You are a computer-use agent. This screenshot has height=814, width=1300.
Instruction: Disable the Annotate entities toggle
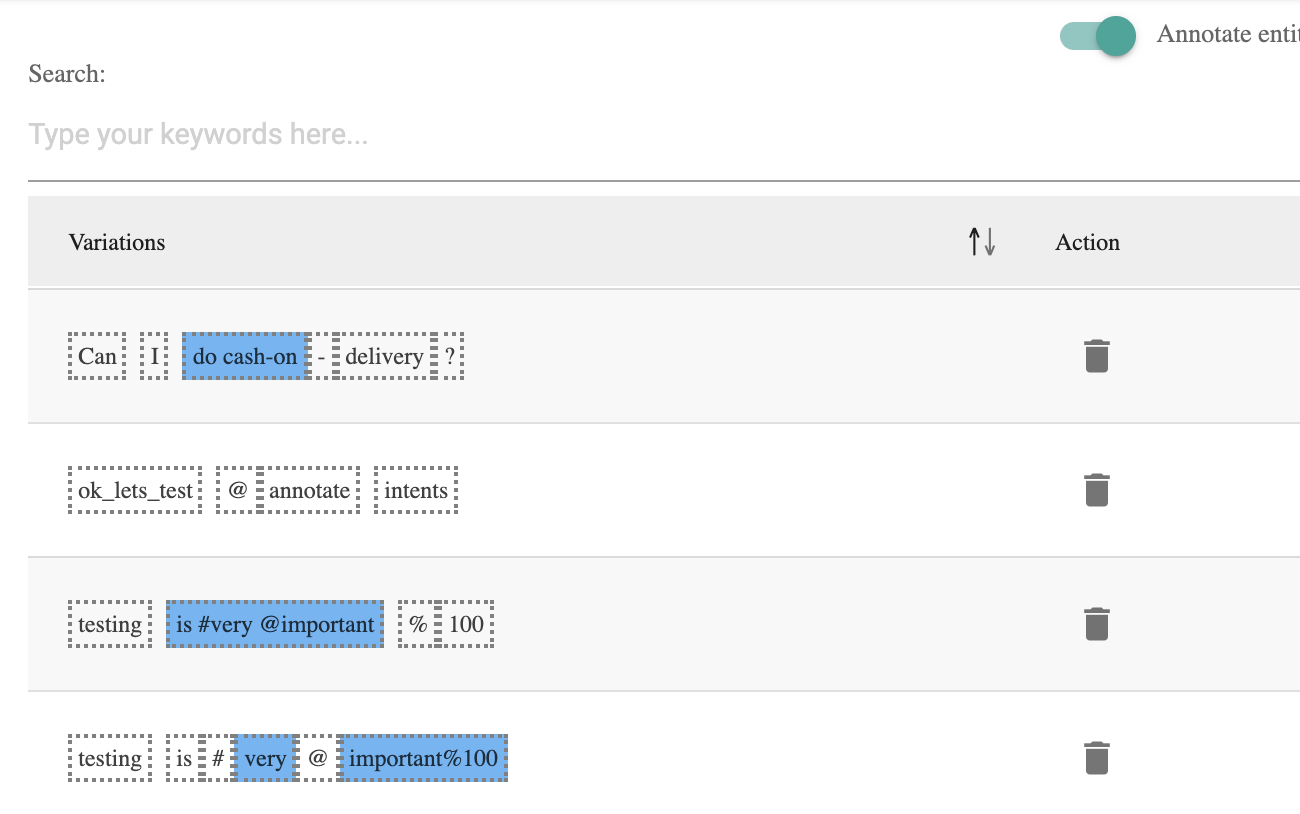1097,36
